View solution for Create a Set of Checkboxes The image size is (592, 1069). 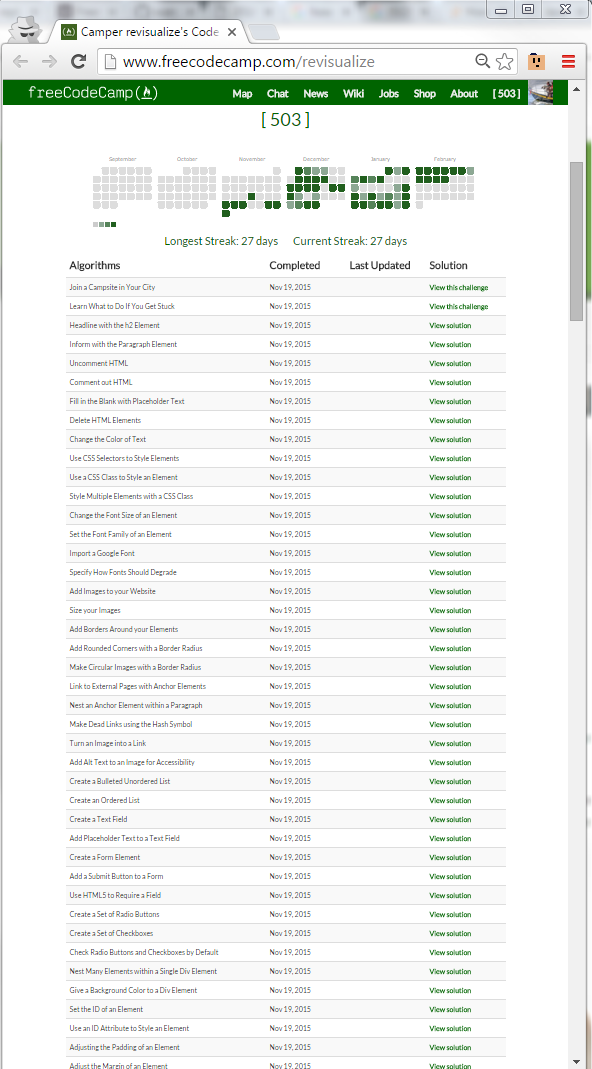tap(450, 933)
